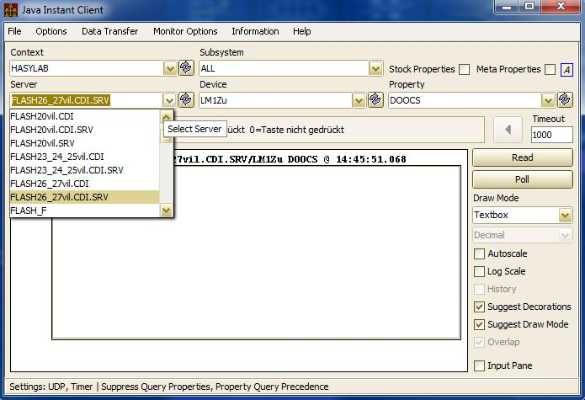The image size is (585, 400).
Task: Check the Autoscale option
Action: pyautogui.click(x=479, y=254)
